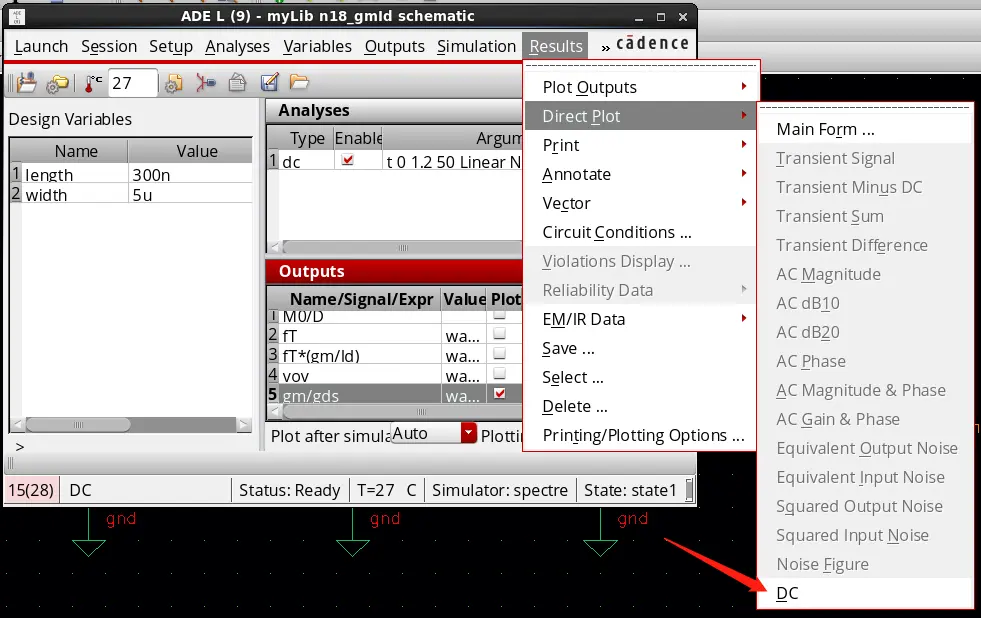Click the outputs setup document icon
The width and height of the screenshot is (981, 618).
click(237, 83)
